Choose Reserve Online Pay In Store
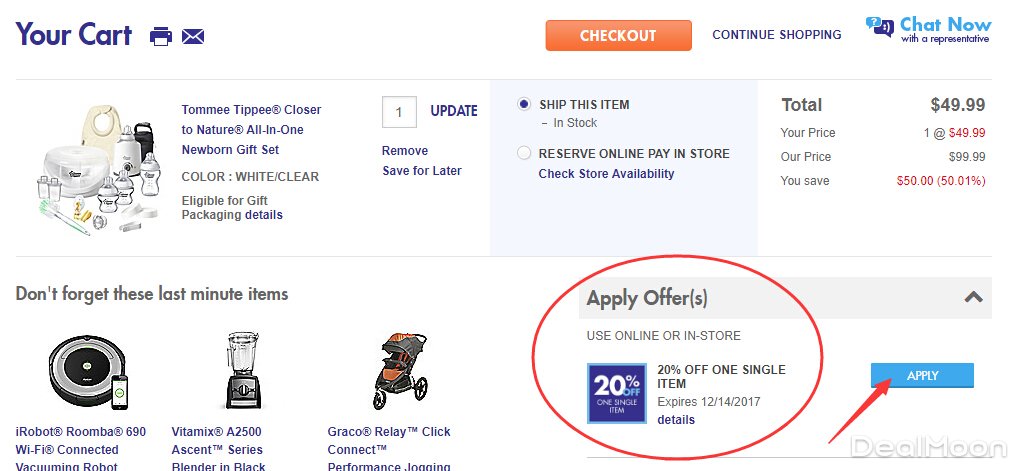1021x471 pixels. click(x=524, y=154)
